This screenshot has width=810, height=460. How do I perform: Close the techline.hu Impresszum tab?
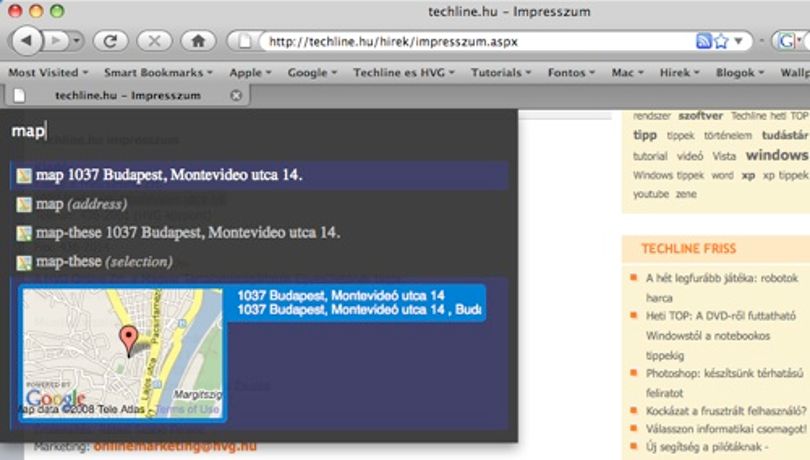(x=236, y=95)
